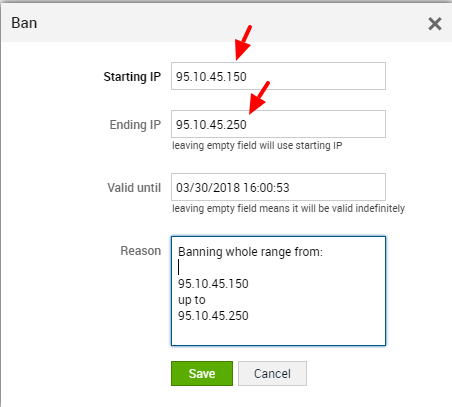Place cursor on 'up to' line in Reason
This screenshot has height=407, width=452.
[x=192, y=300]
